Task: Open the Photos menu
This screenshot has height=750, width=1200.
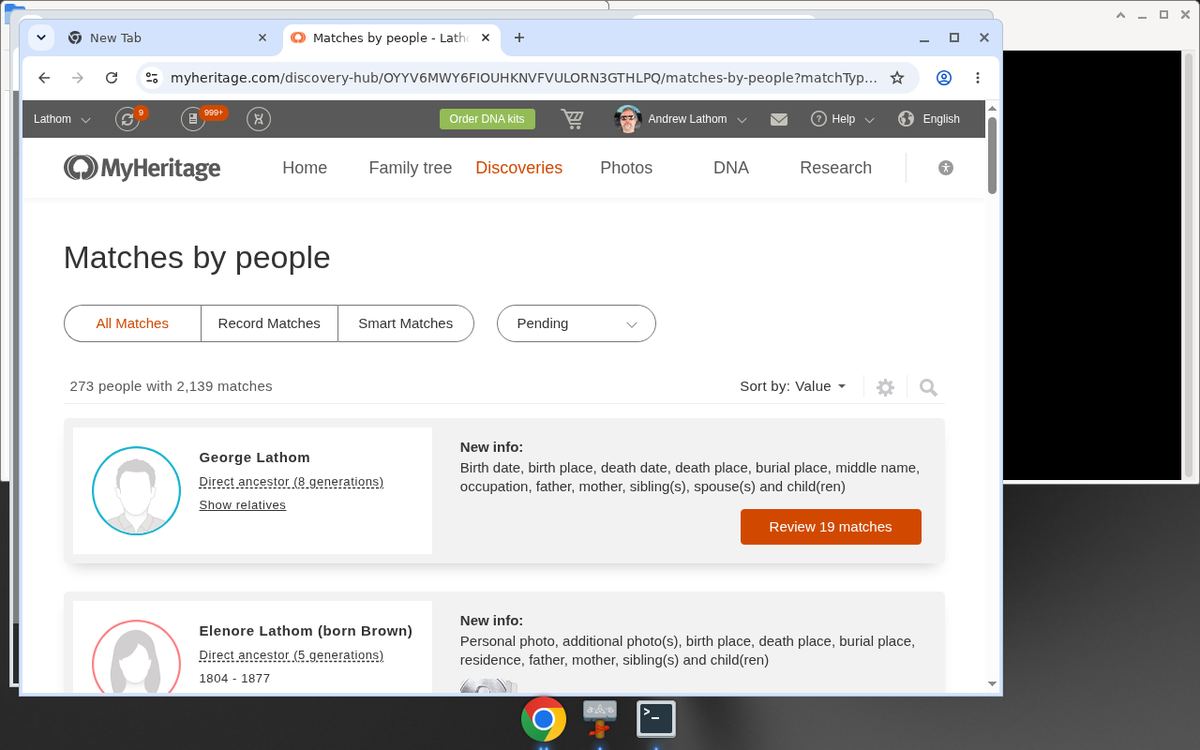Action: tap(626, 168)
